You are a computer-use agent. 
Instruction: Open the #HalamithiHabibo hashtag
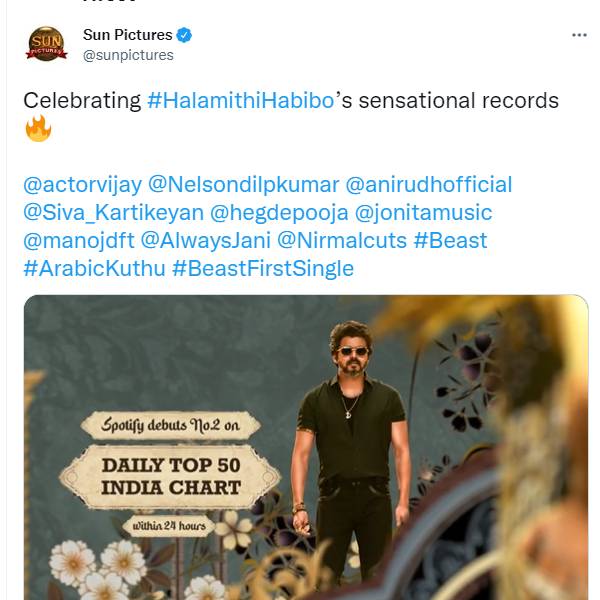click(238, 101)
